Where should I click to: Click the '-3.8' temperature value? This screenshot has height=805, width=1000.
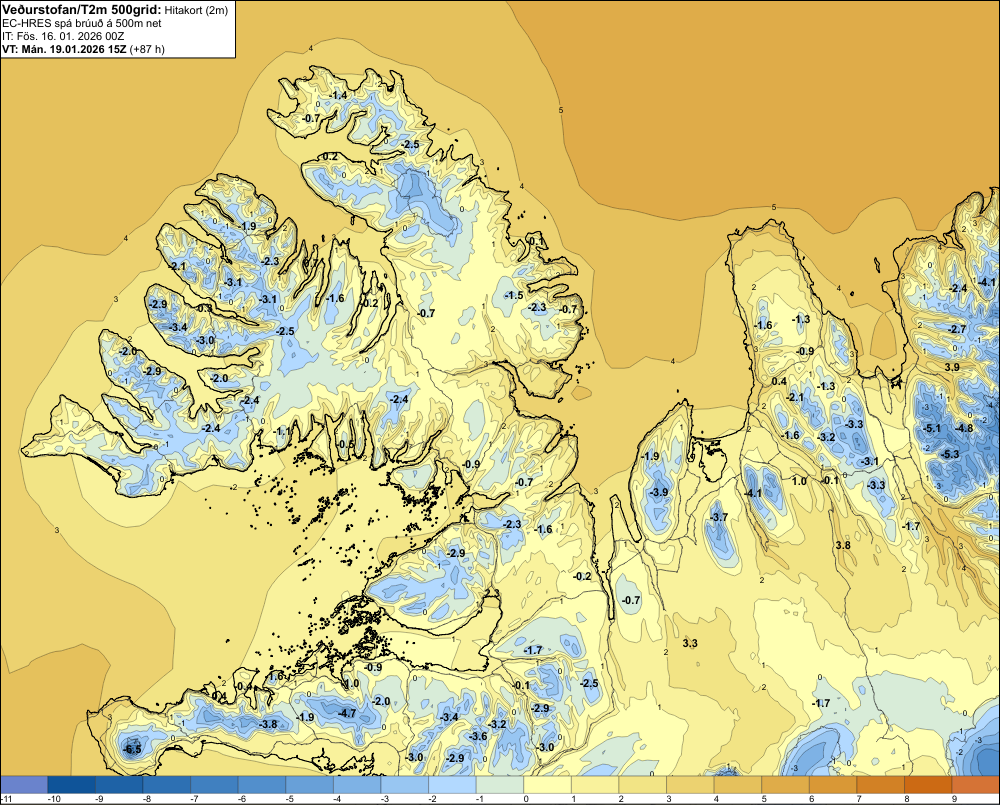click(268, 724)
